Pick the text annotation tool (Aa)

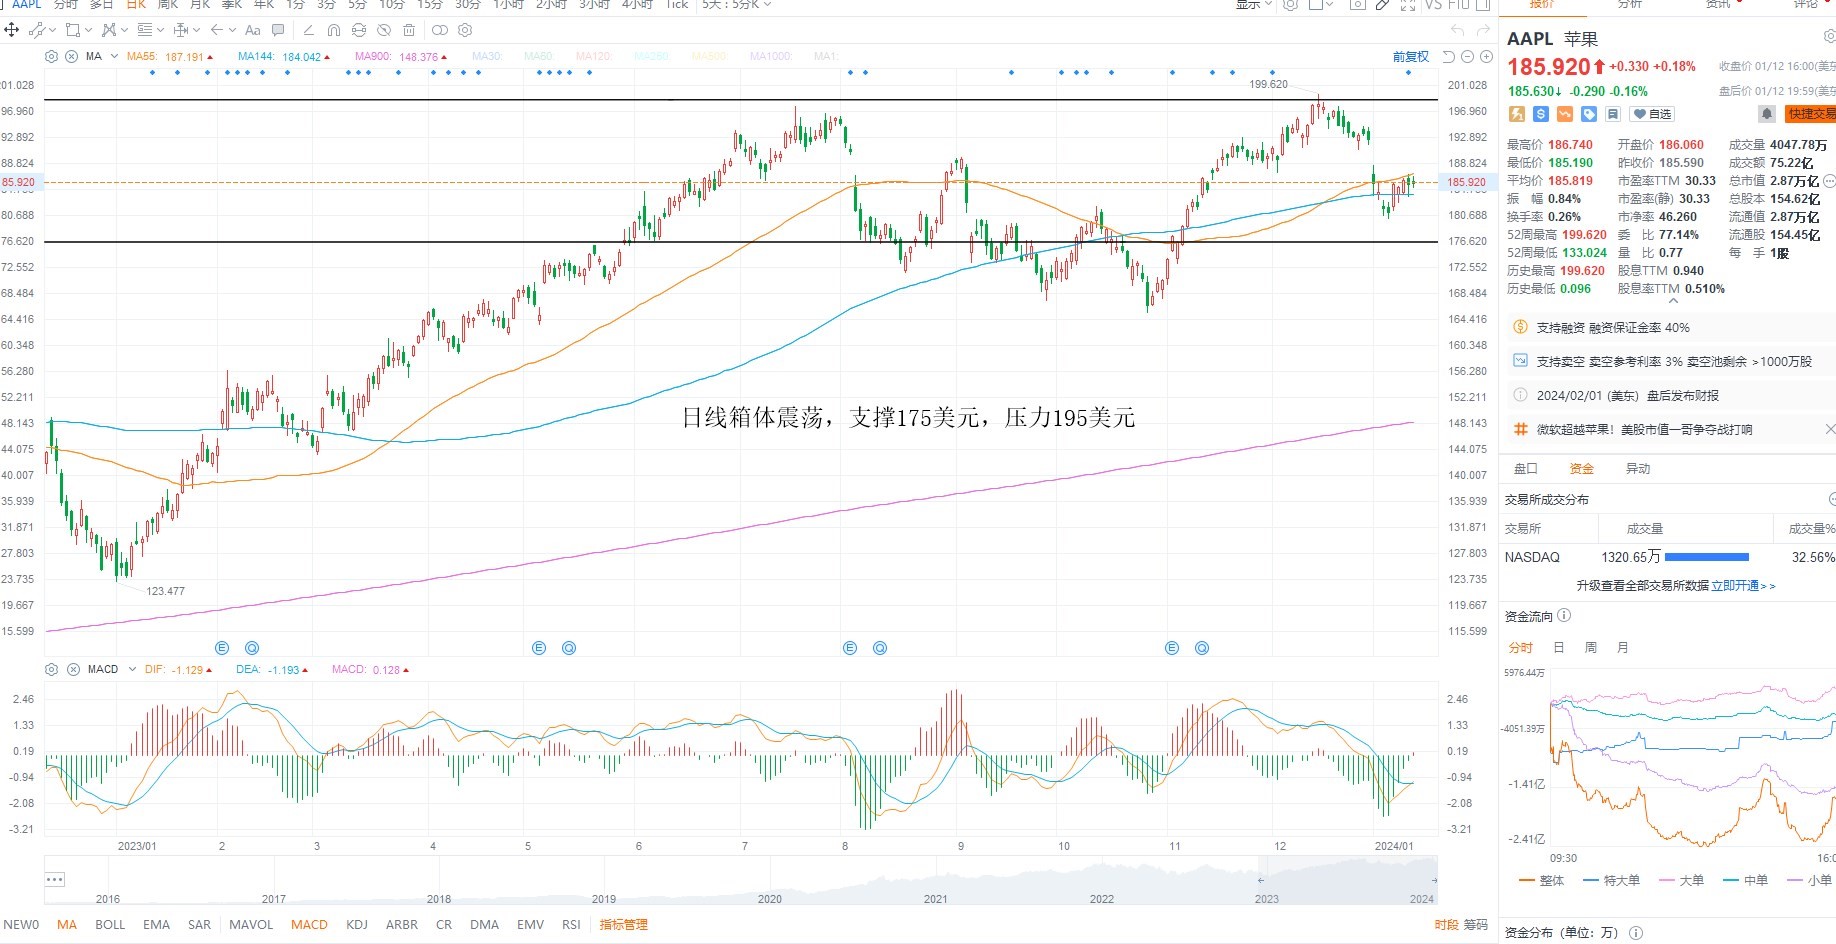pos(253,30)
